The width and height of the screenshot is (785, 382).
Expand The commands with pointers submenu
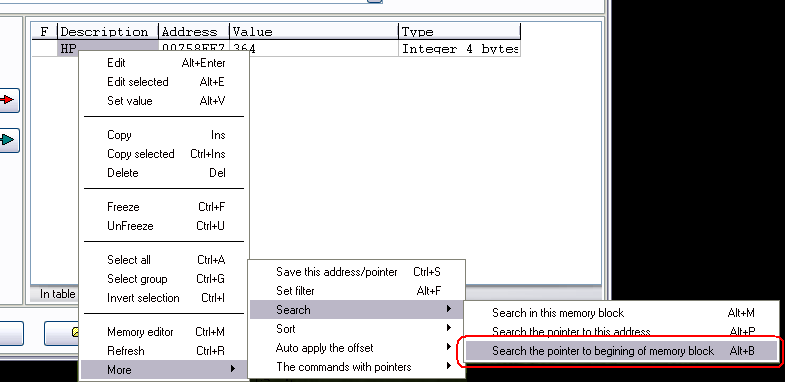[356, 367]
